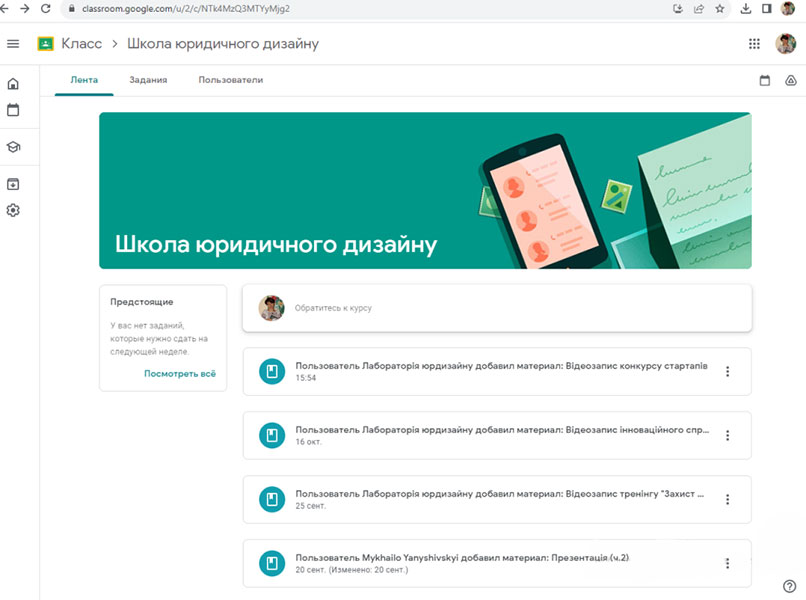Click material icon of Відеозапис конкурсу стартапів
This screenshot has height=600, width=806.
point(272,371)
